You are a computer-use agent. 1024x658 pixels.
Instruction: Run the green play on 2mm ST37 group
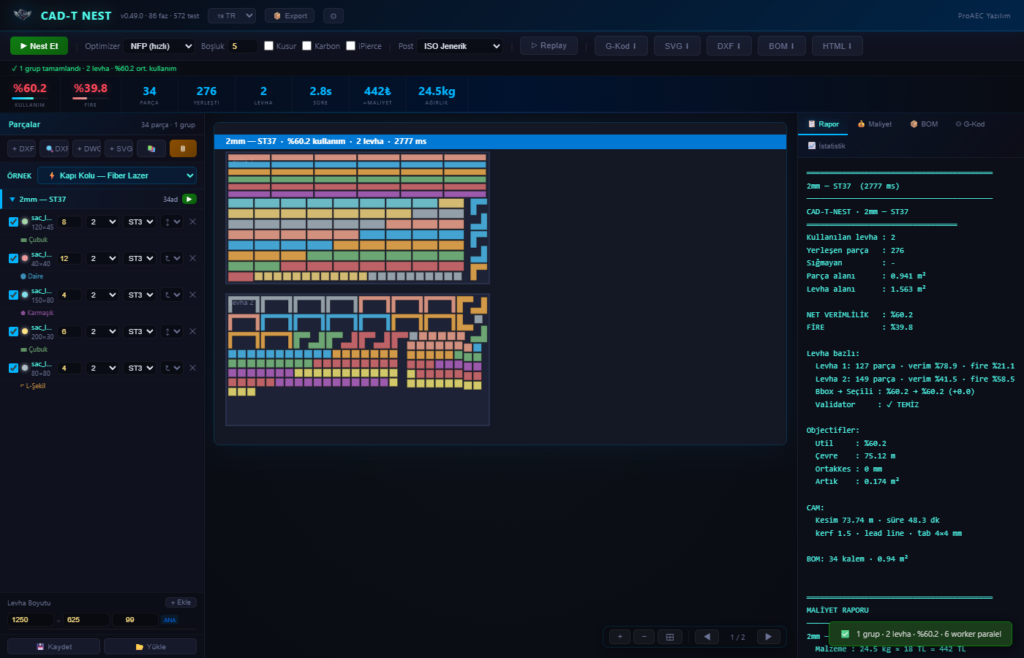tap(189, 199)
